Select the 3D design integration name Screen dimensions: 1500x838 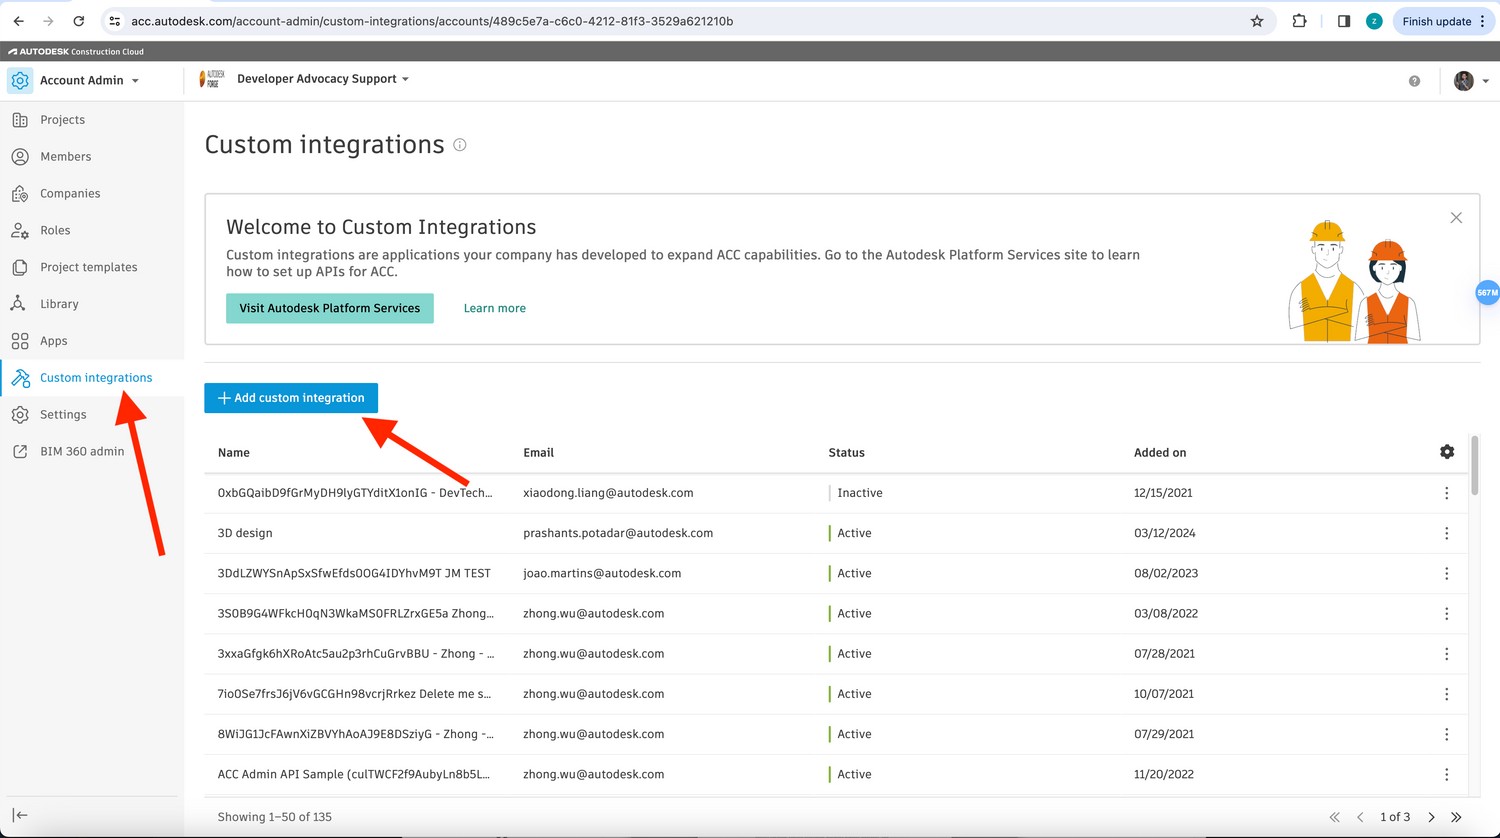(245, 533)
